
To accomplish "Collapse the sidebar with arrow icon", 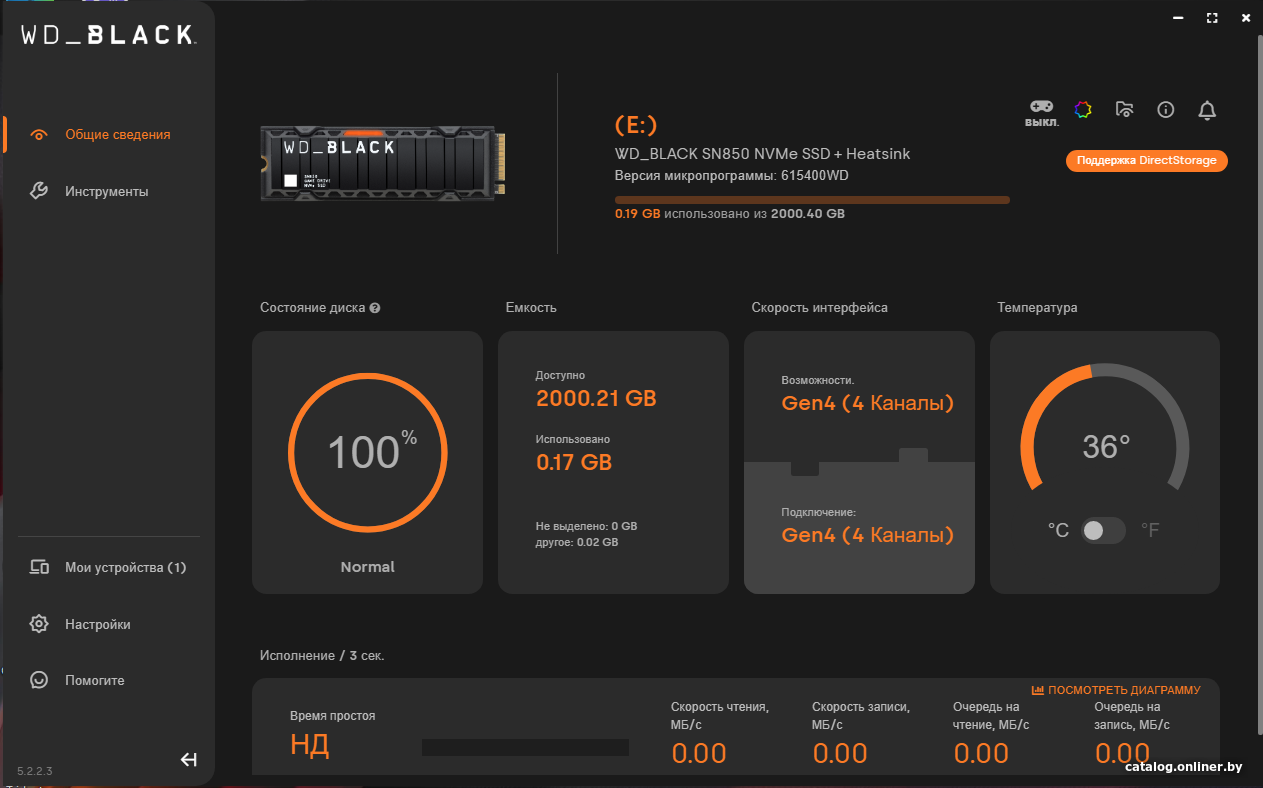I will (189, 760).
